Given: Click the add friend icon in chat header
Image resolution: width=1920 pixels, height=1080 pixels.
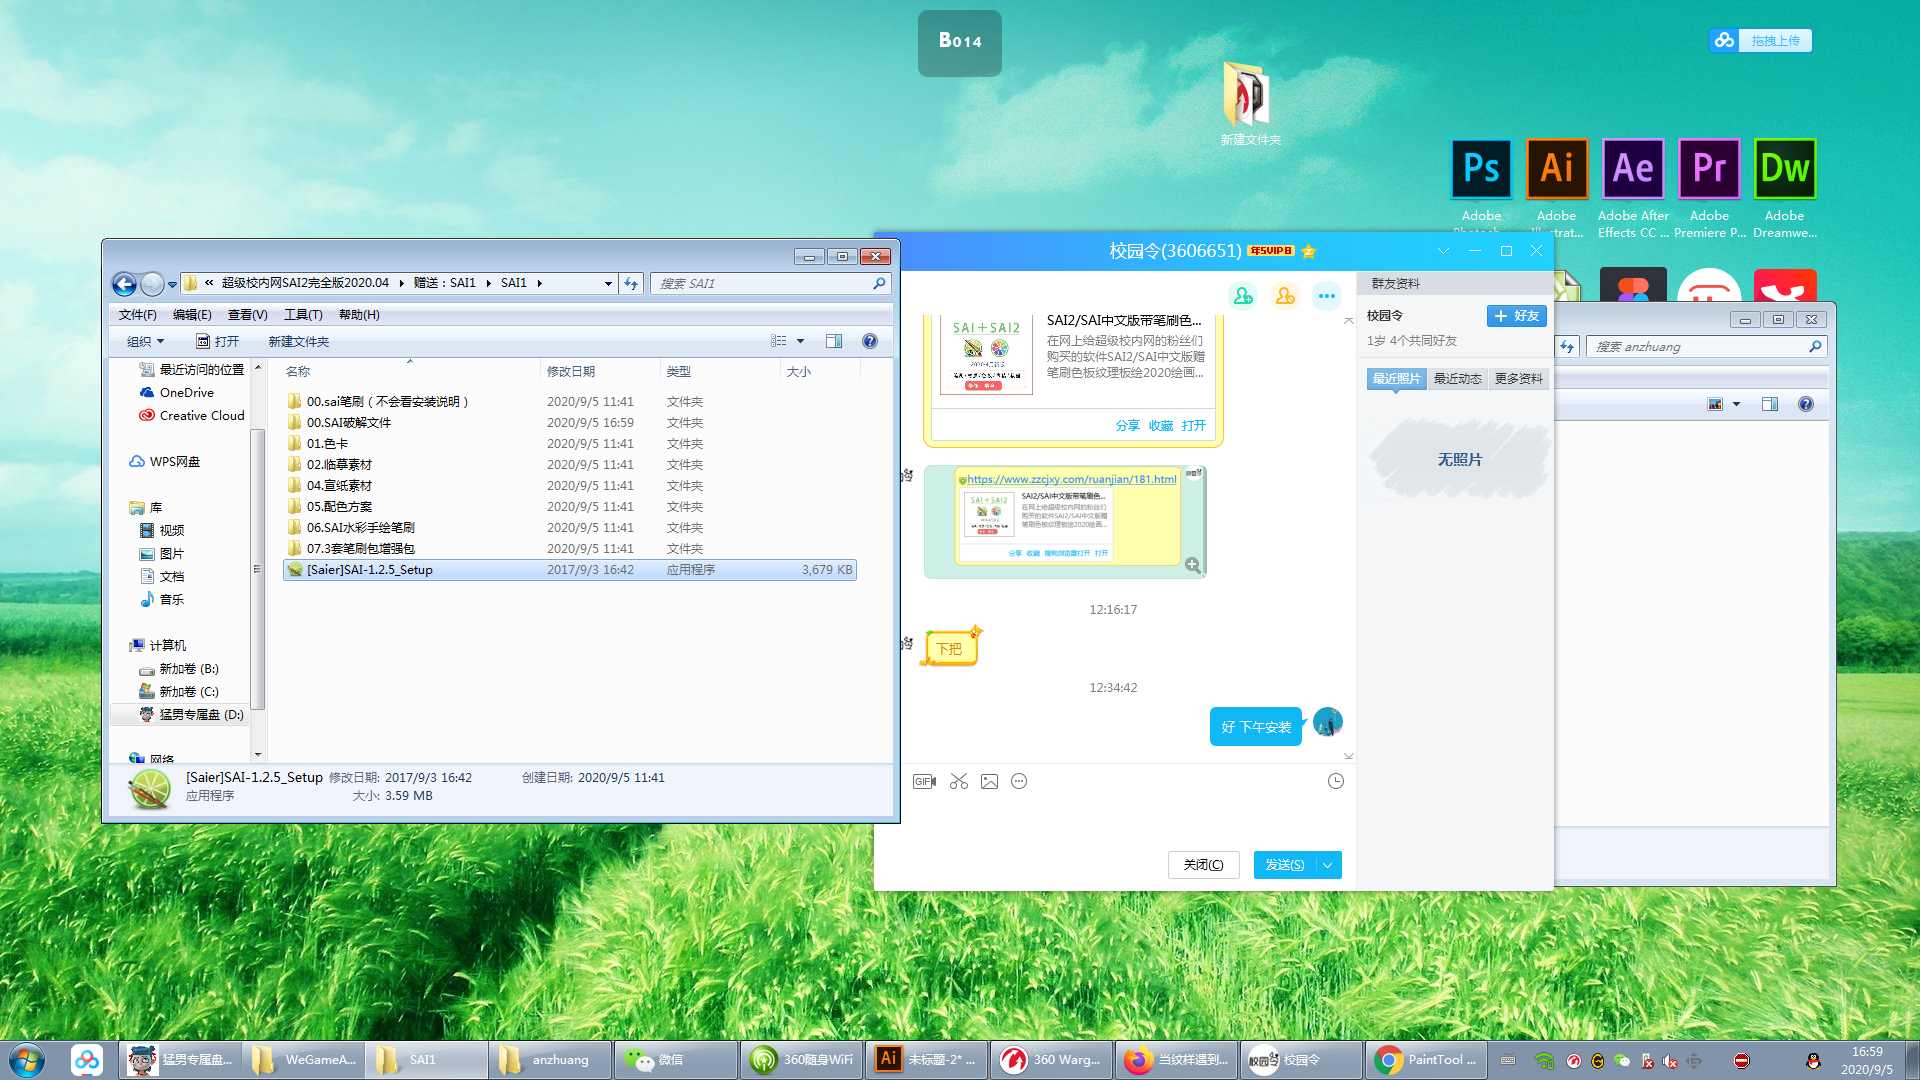Looking at the screenshot, I should 1243,296.
